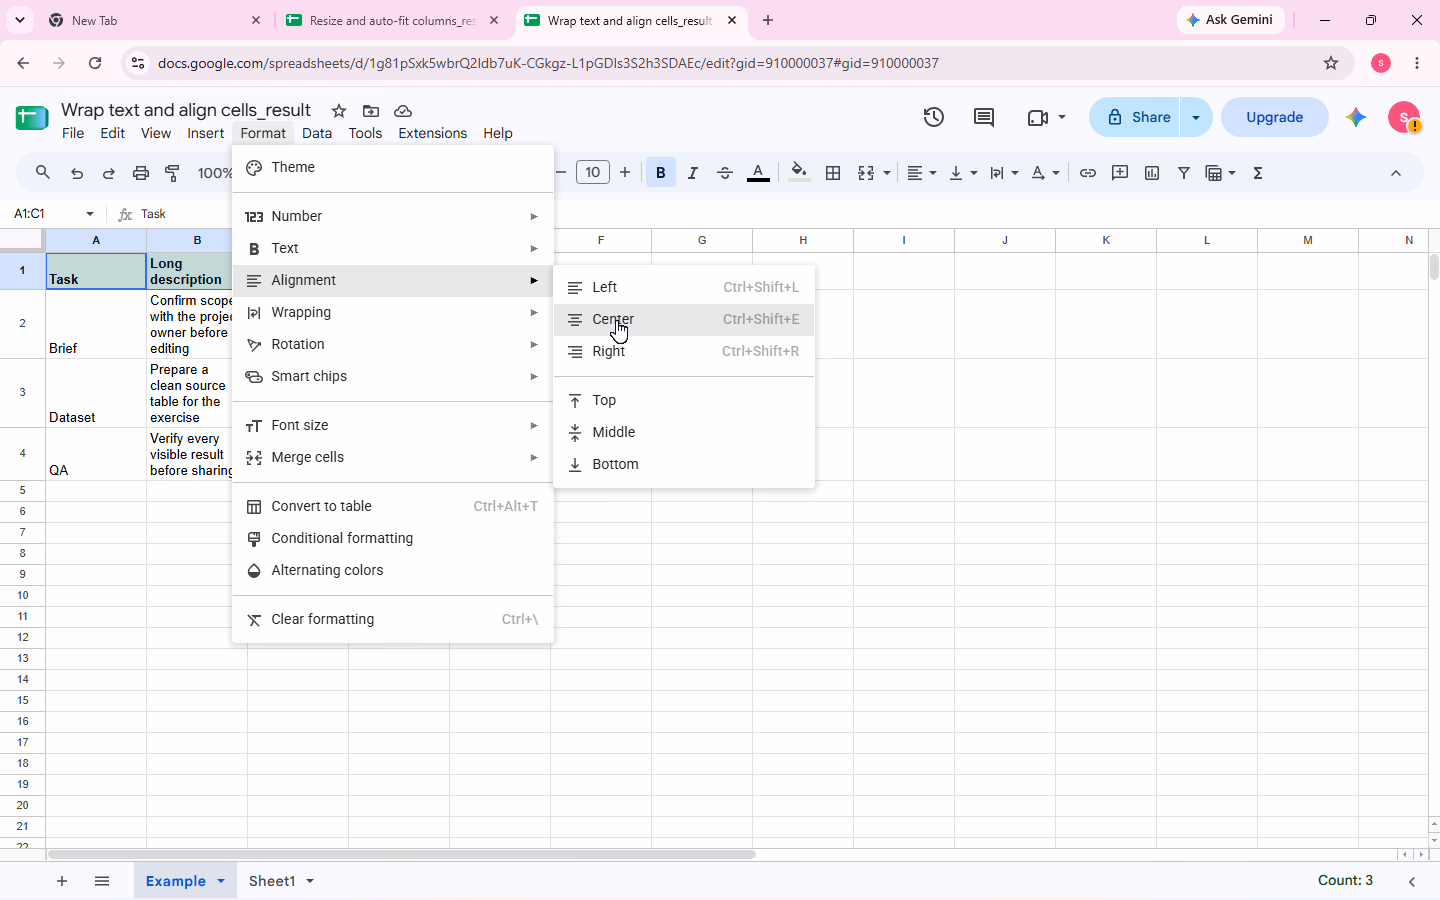Click the move to folder icon
Image resolution: width=1440 pixels, height=900 pixels.
tap(371, 111)
